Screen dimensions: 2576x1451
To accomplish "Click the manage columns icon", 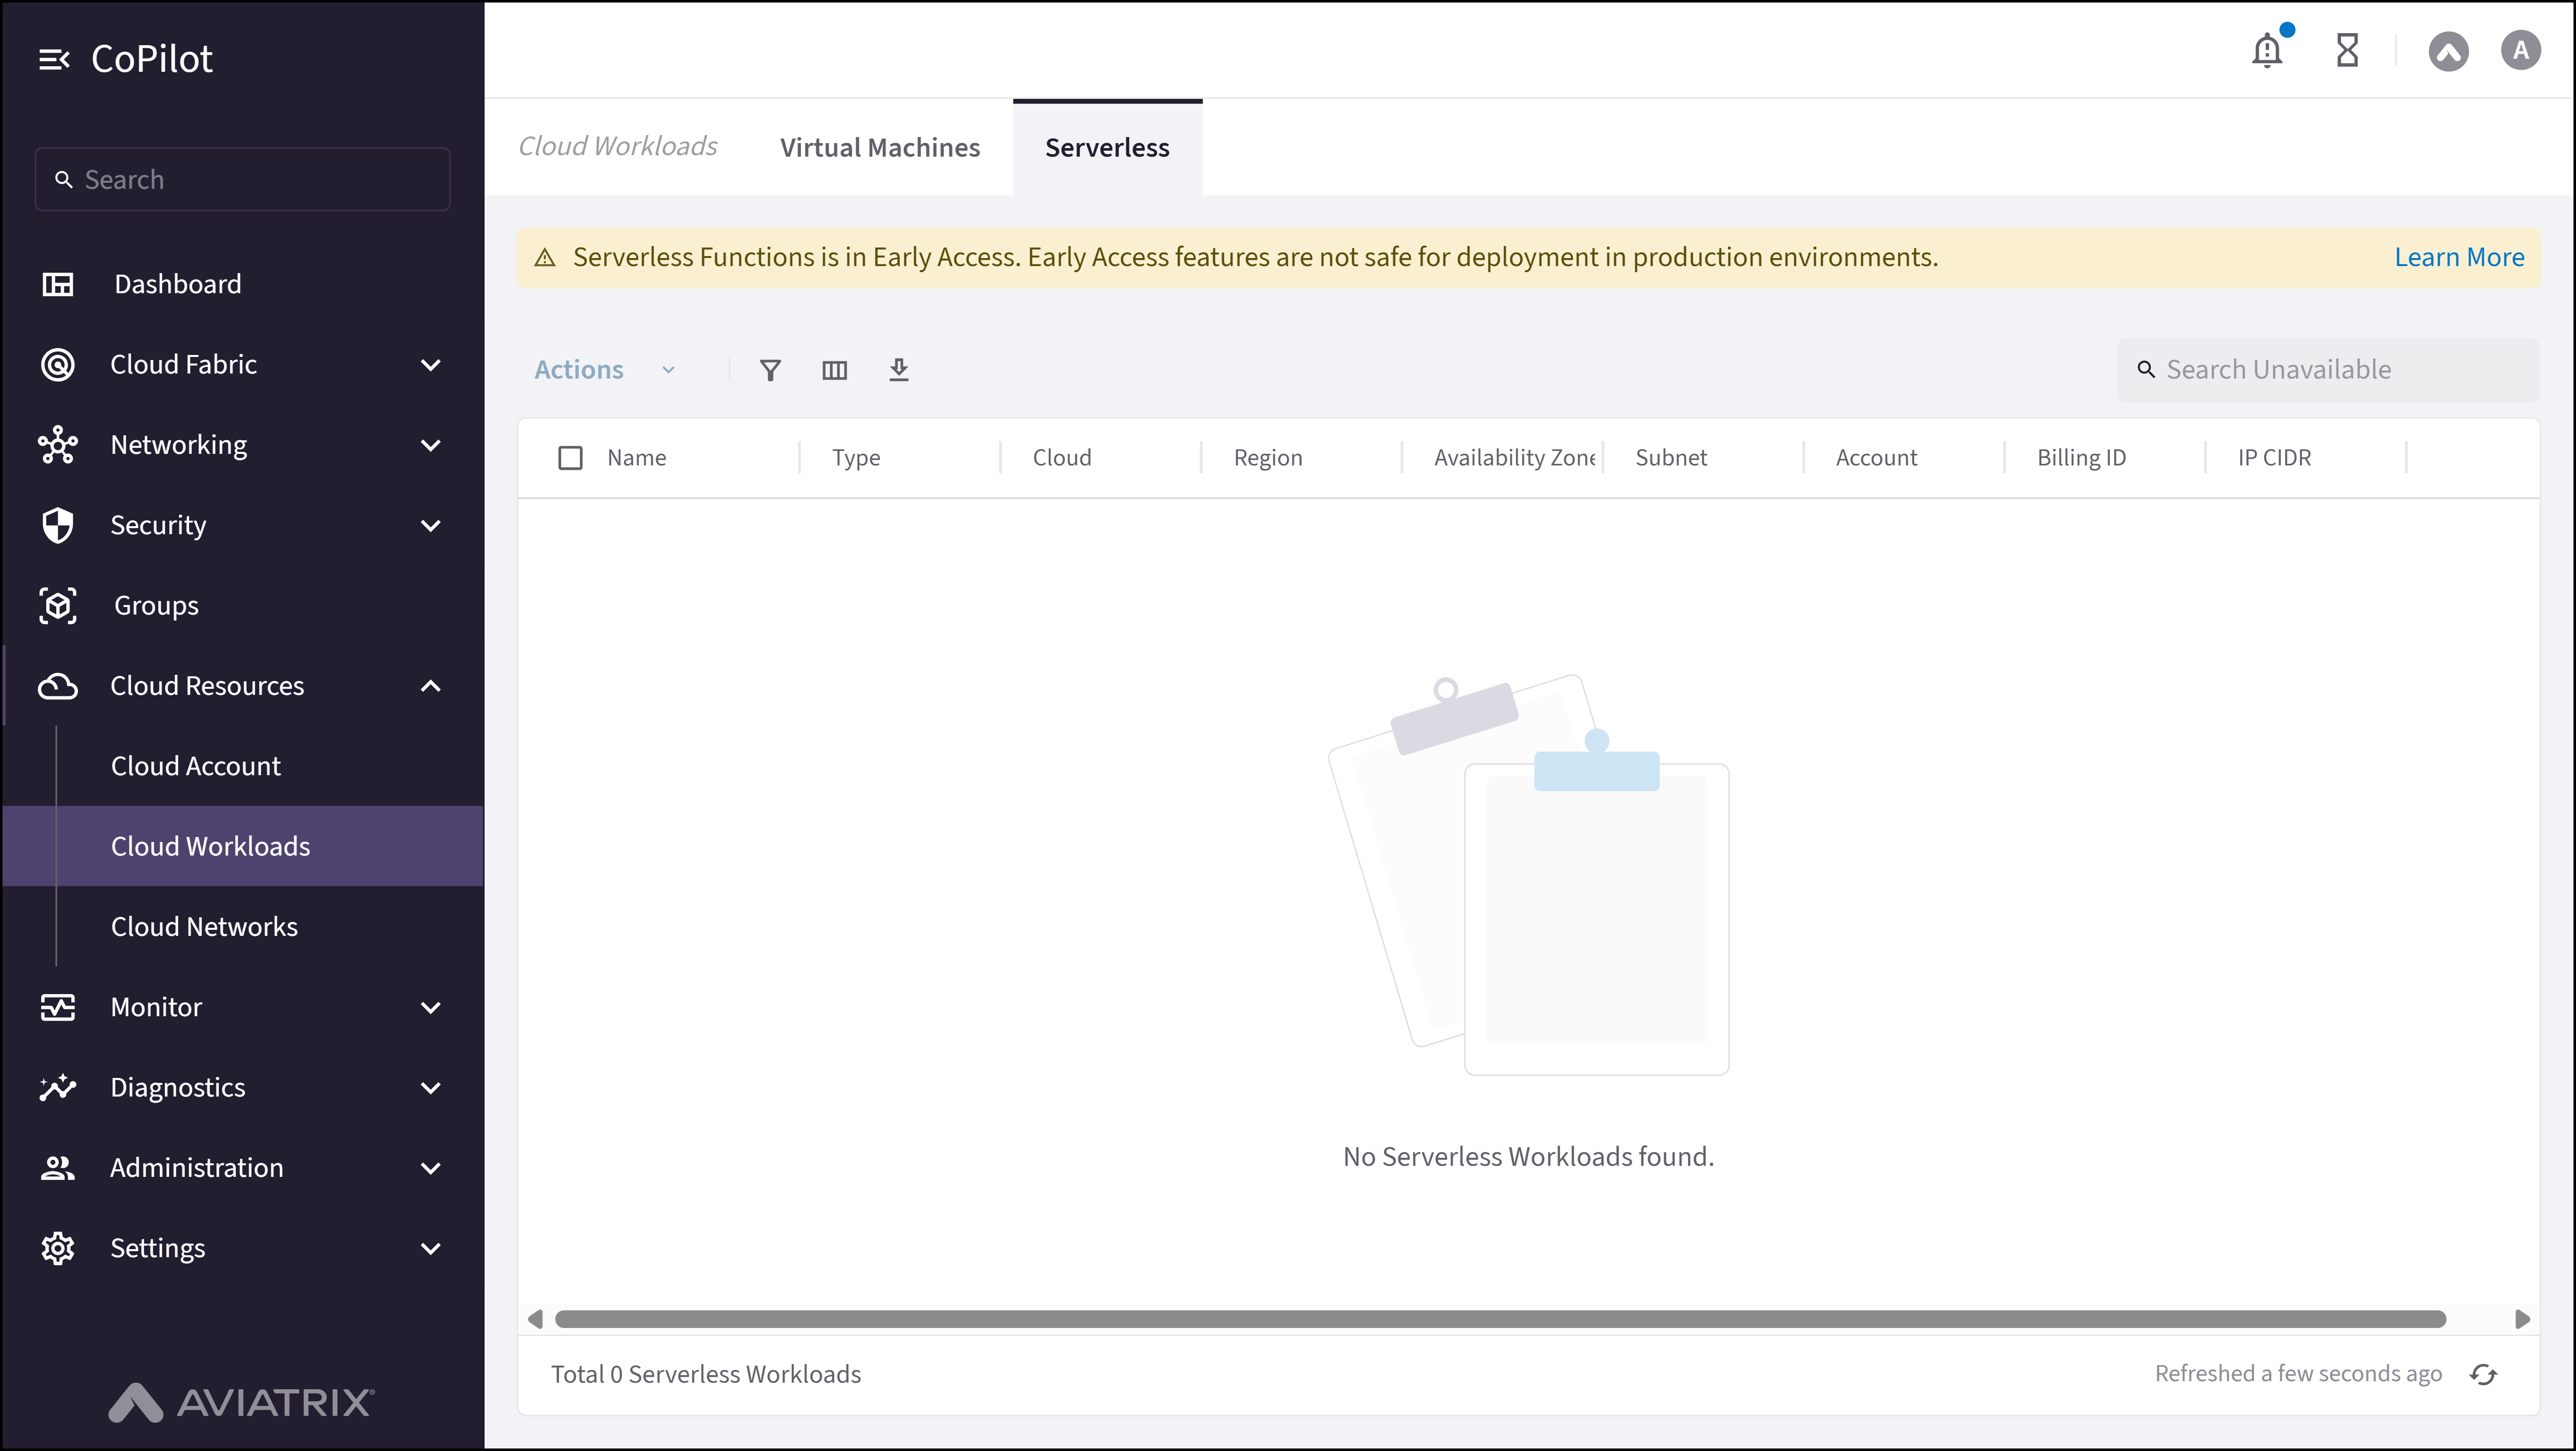I will (x=835, y=370).
